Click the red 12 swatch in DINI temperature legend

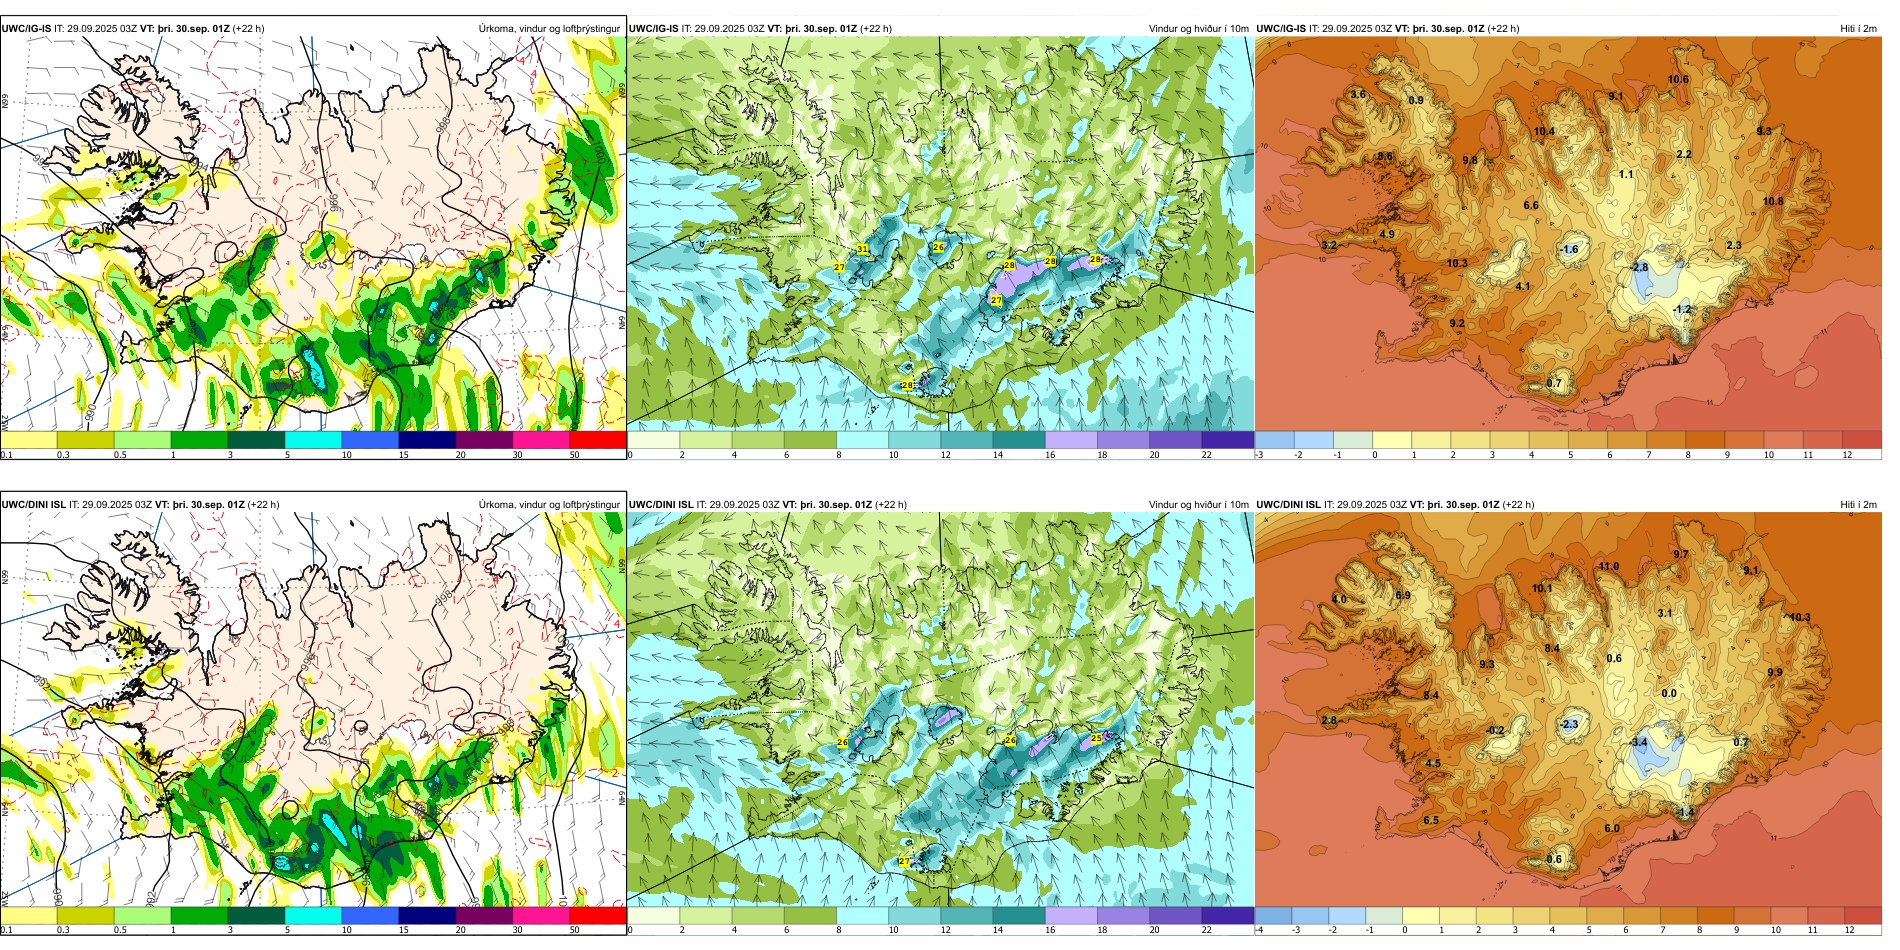(1864, 915)
